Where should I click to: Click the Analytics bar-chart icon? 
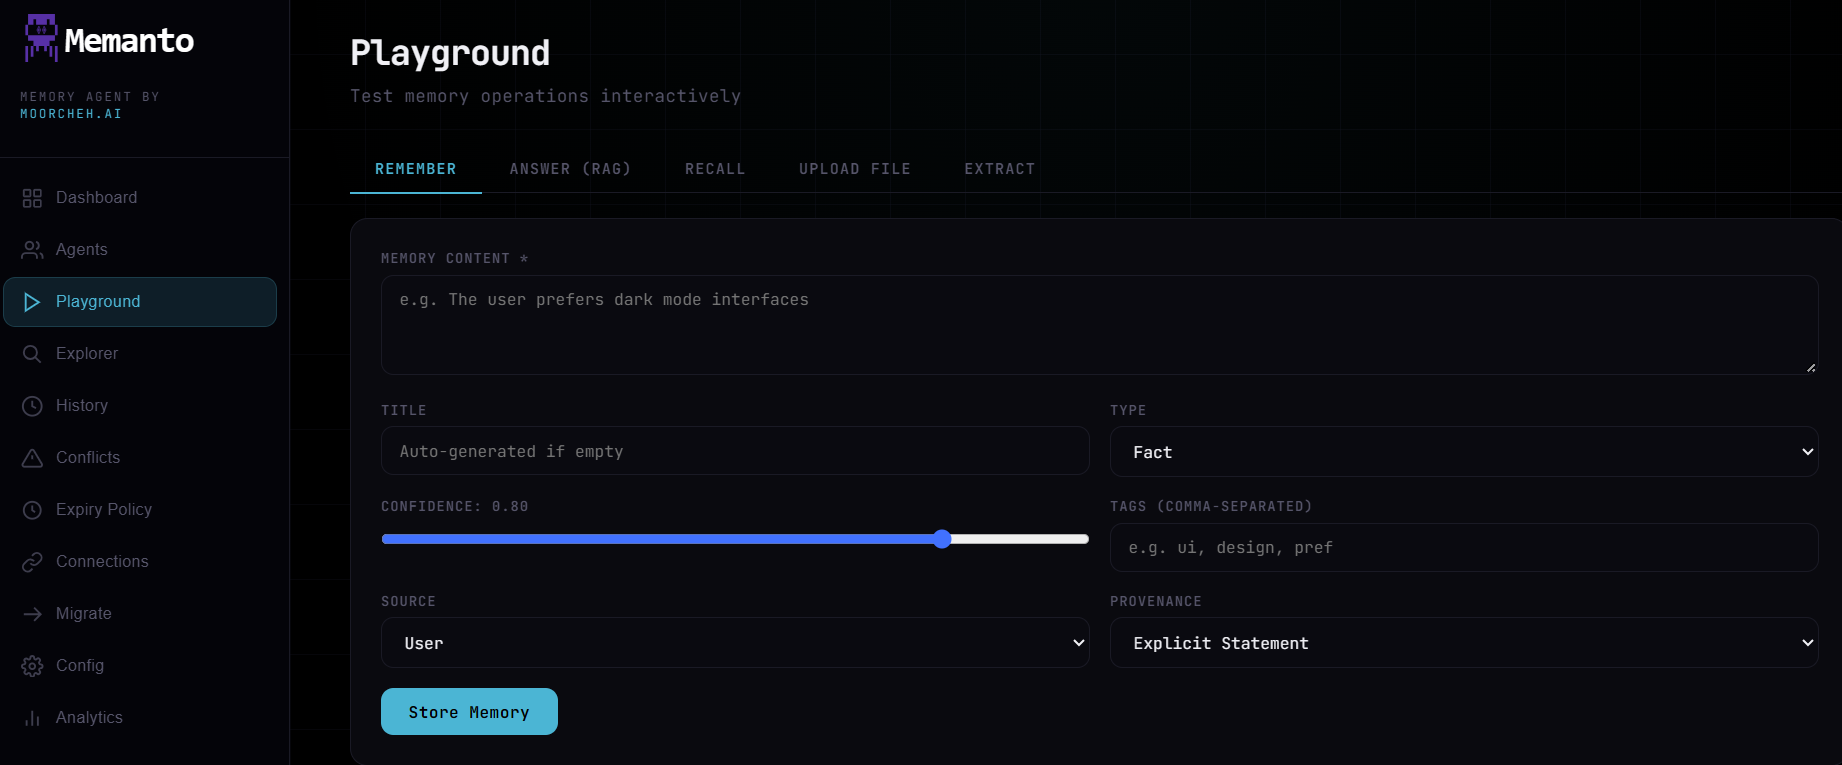click(32, 718)
